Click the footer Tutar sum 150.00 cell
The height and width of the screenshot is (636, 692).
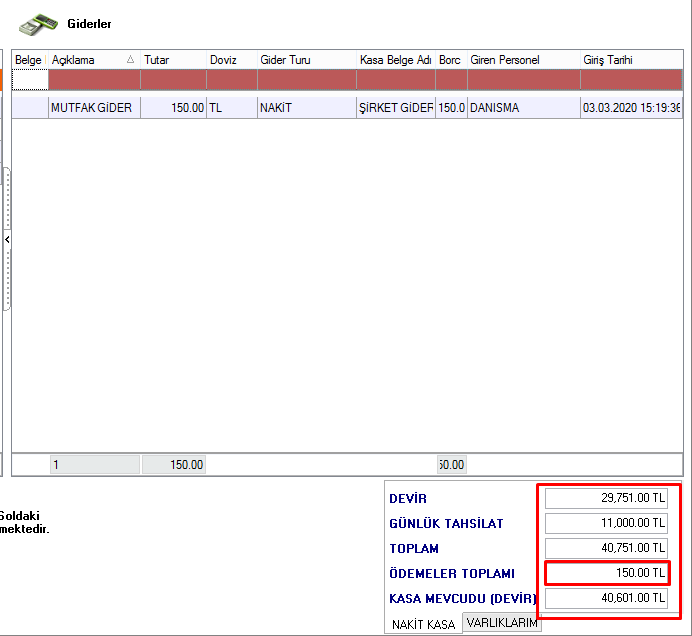(x=174, y=465)
